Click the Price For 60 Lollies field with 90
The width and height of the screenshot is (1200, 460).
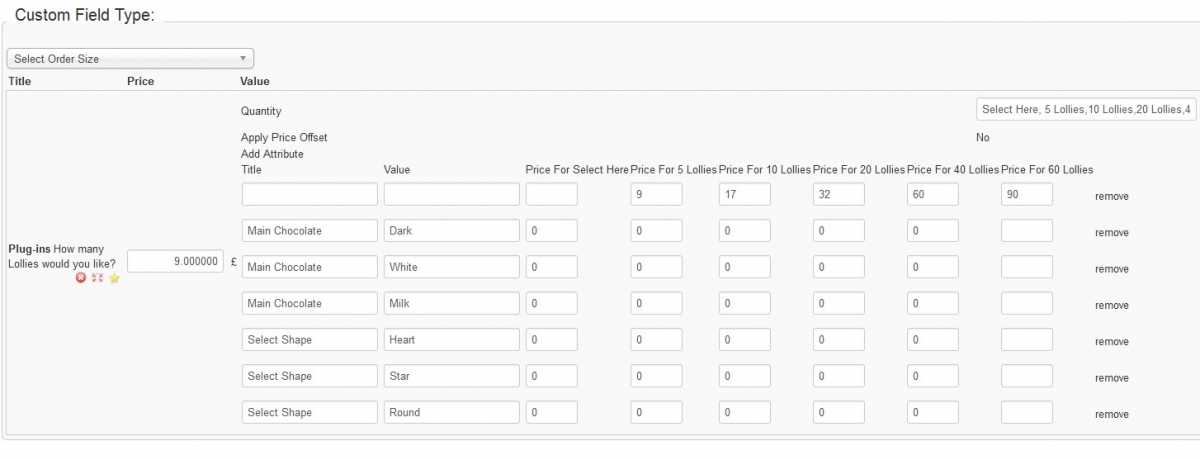[x=1027, y=195]
